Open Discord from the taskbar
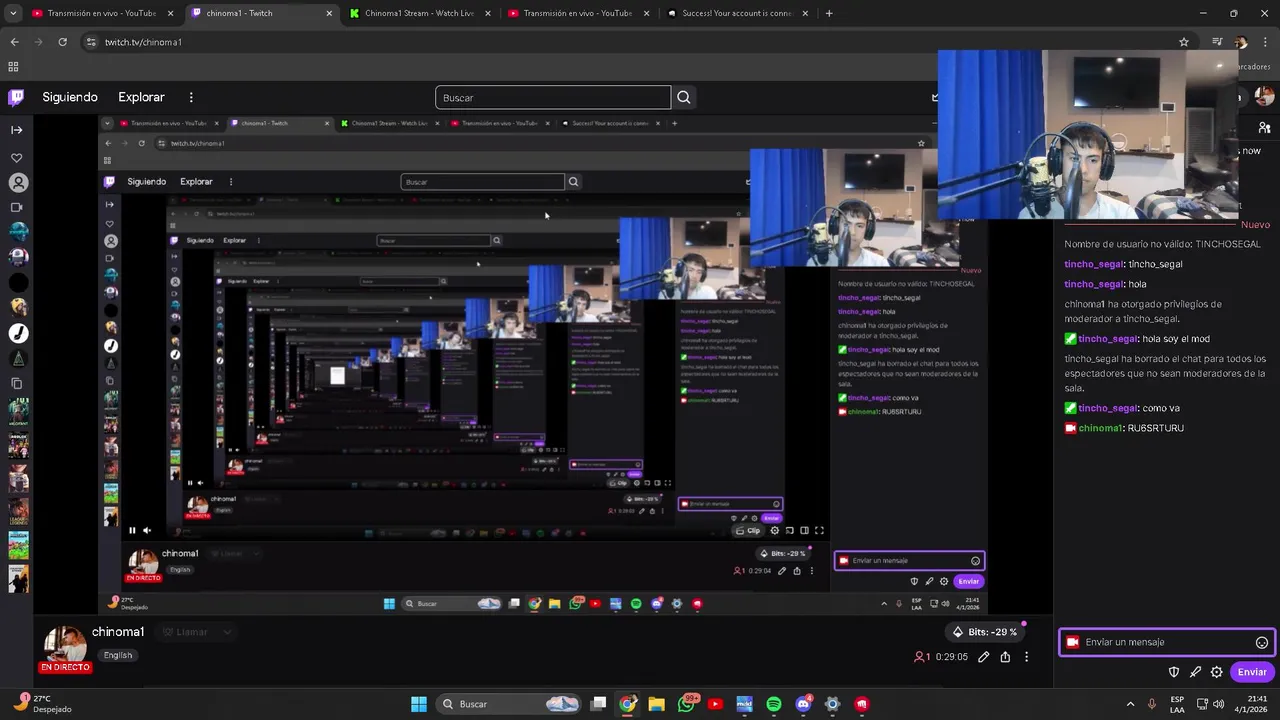 click(x=803, y=704)
